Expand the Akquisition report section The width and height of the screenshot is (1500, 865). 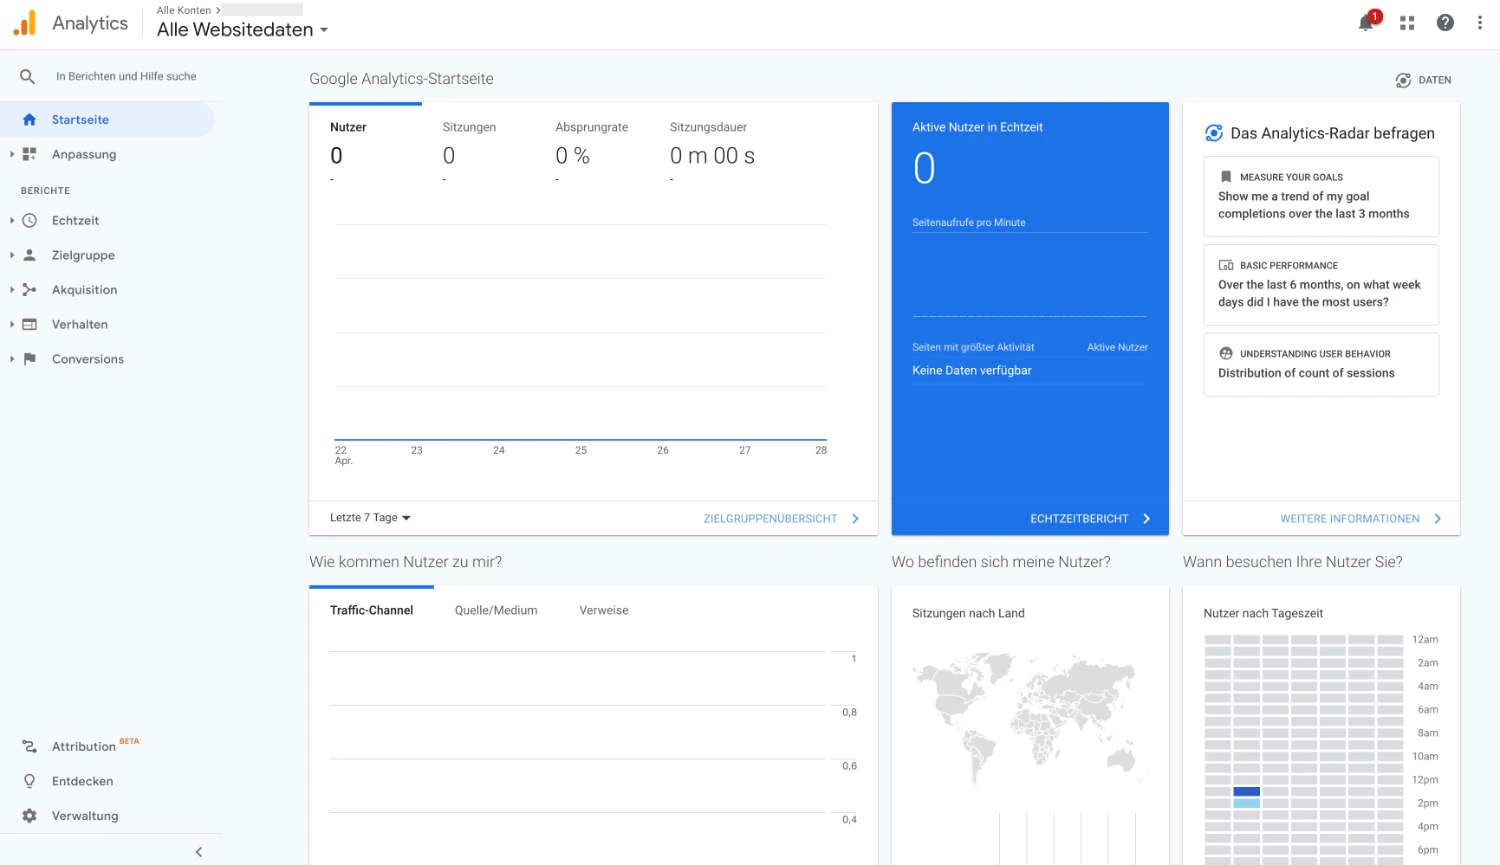pos(84,289)
